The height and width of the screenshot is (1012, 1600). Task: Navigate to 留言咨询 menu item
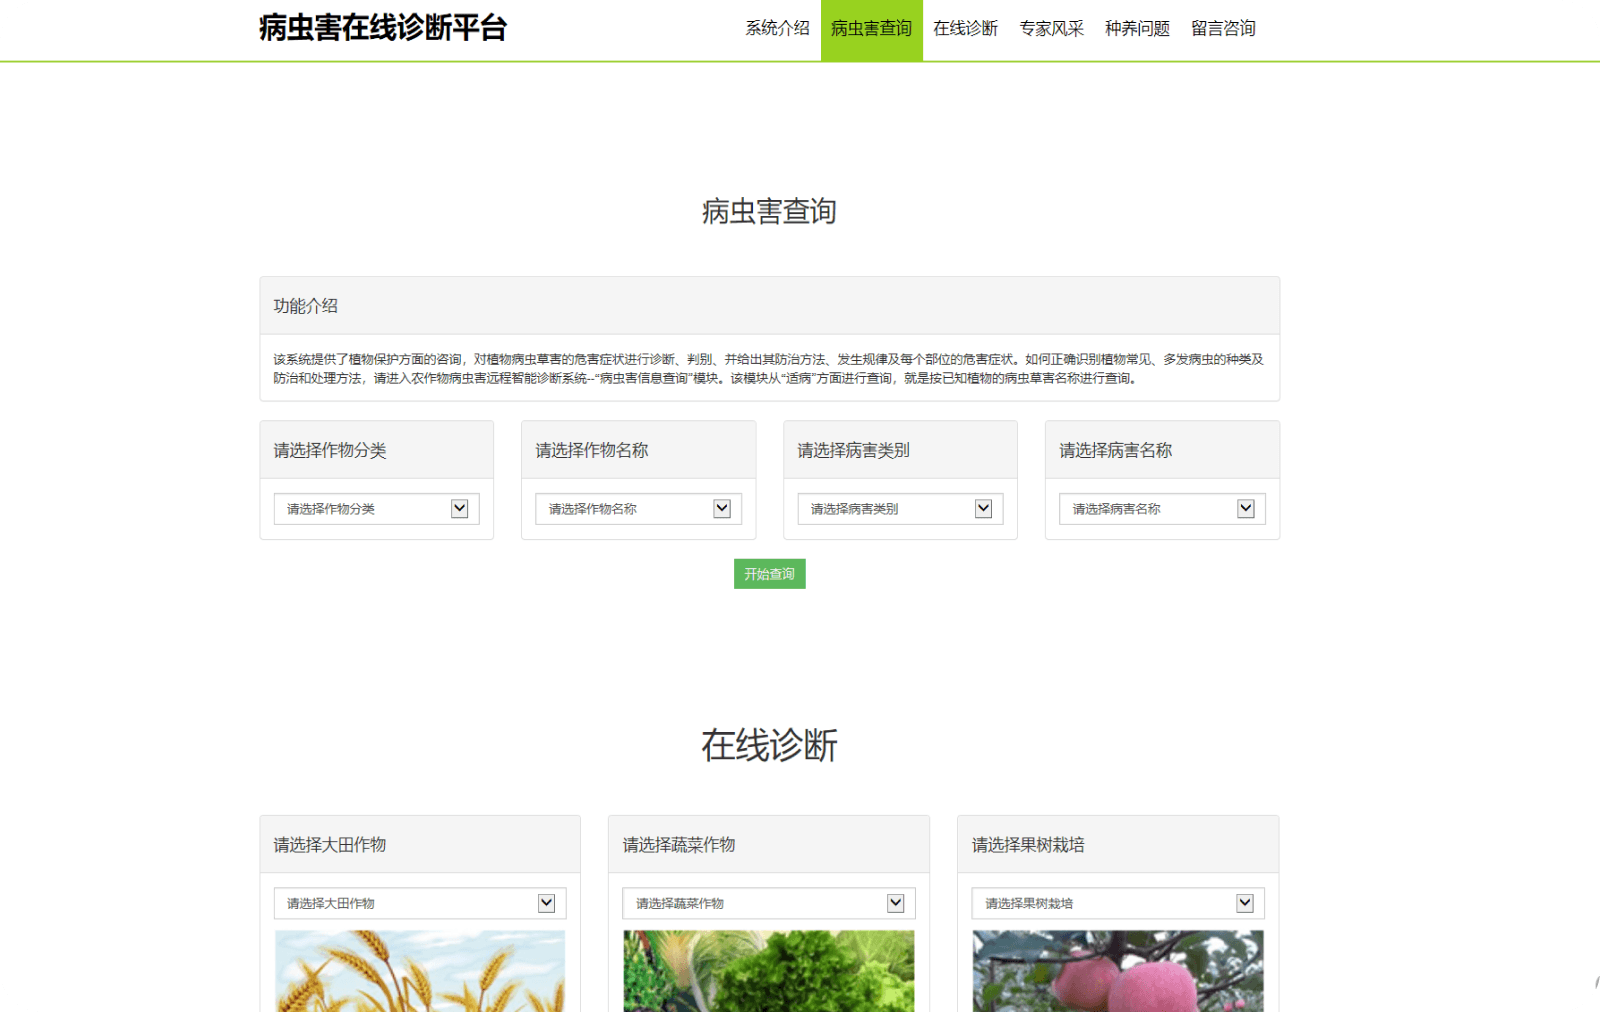tap(1222, 29)
